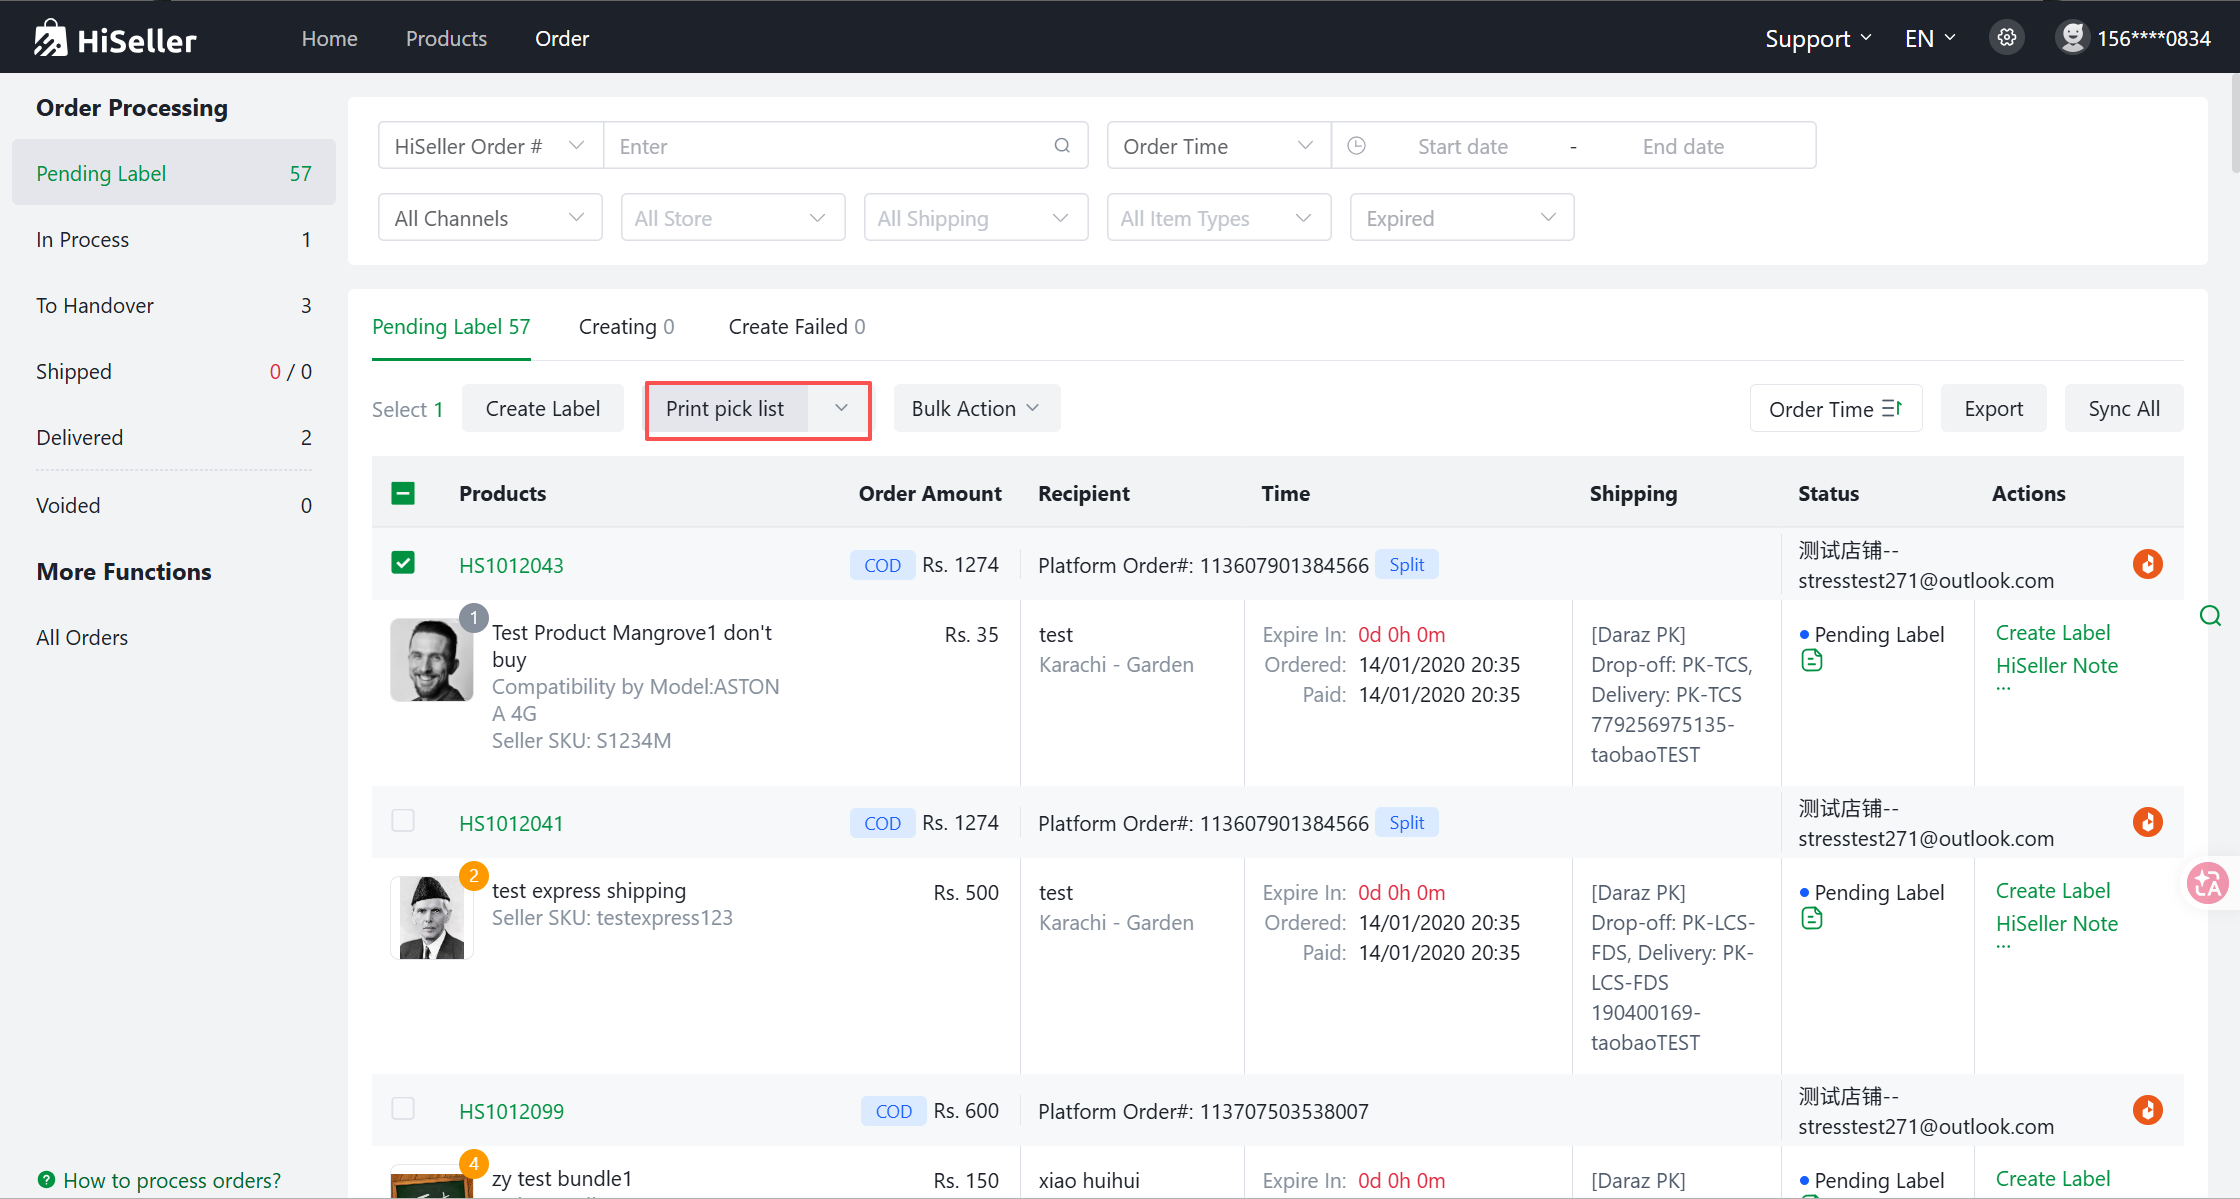Switch to the Create Failed tab
Screen dimensions: 2240x1199
point(796,327)
